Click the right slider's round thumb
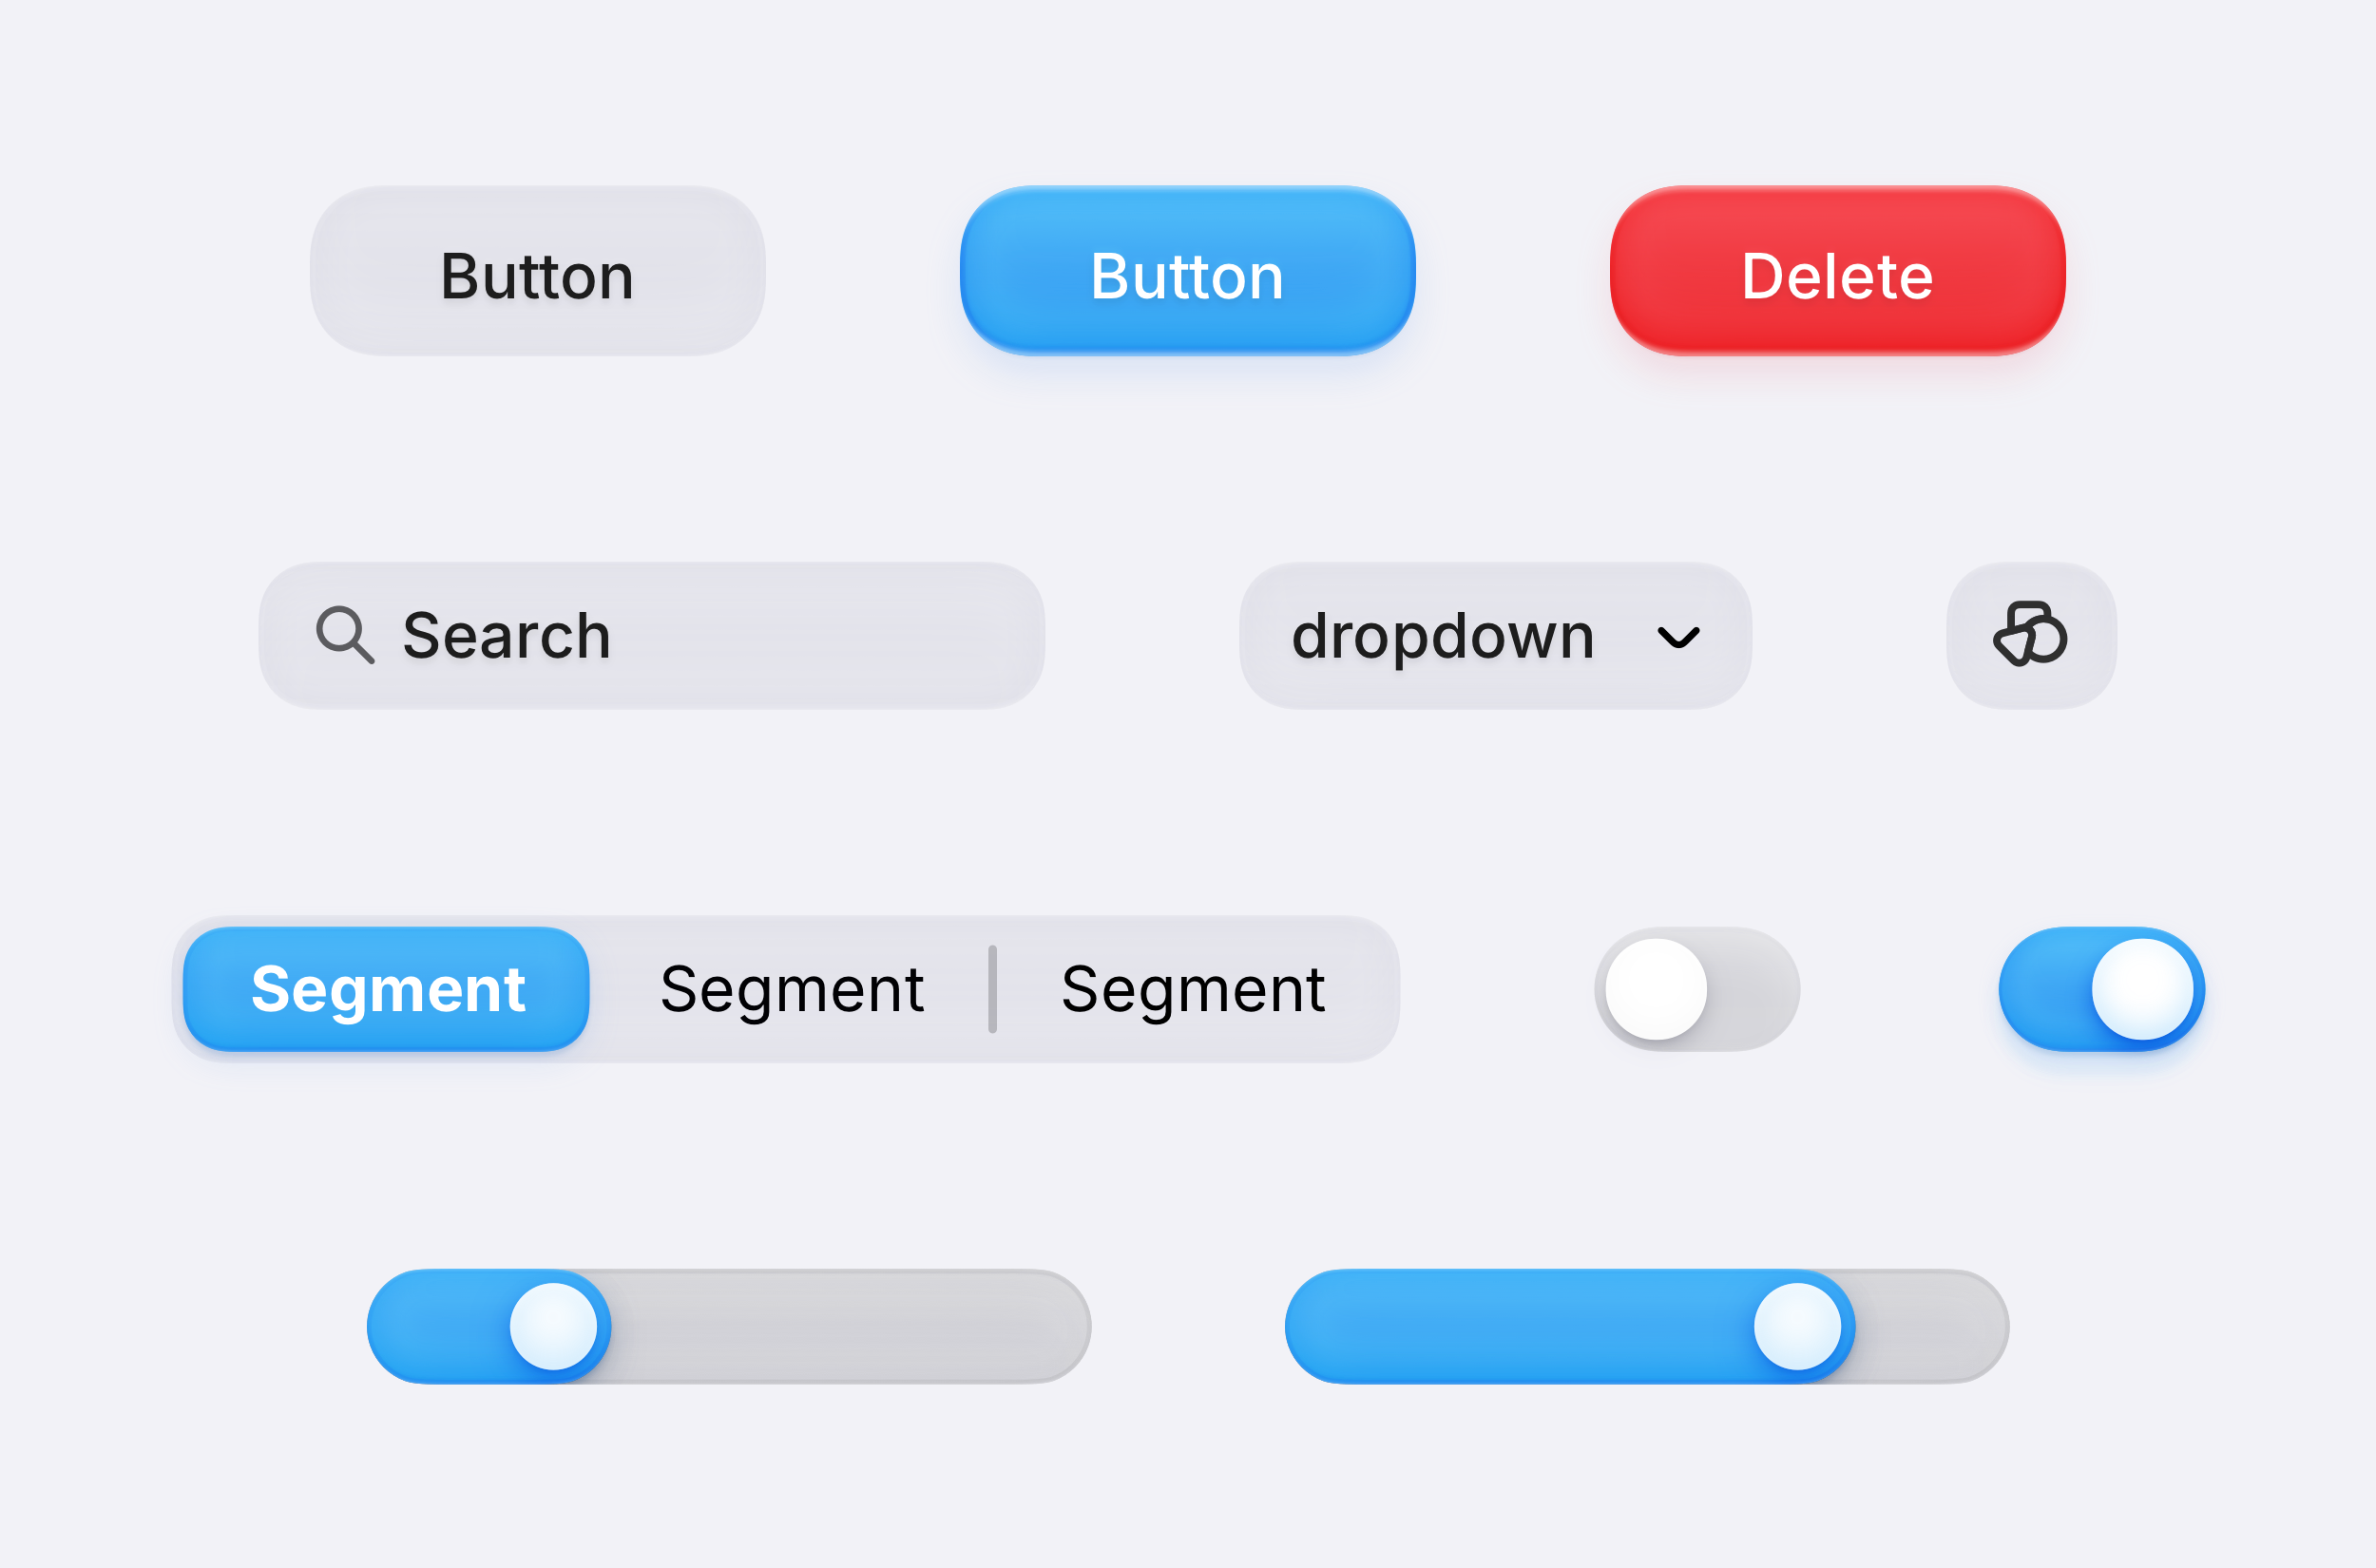Image resolution: width=2376 pixels, height=1568 pixels. (1797, 1326)
